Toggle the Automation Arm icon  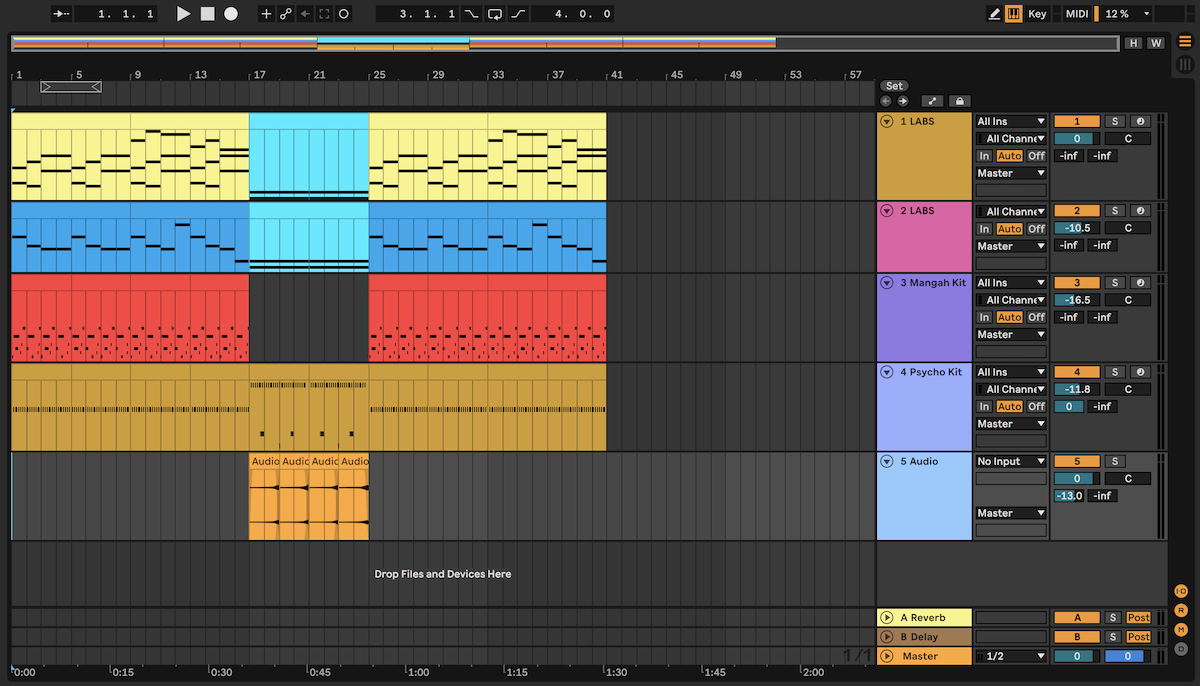point(286,14)
